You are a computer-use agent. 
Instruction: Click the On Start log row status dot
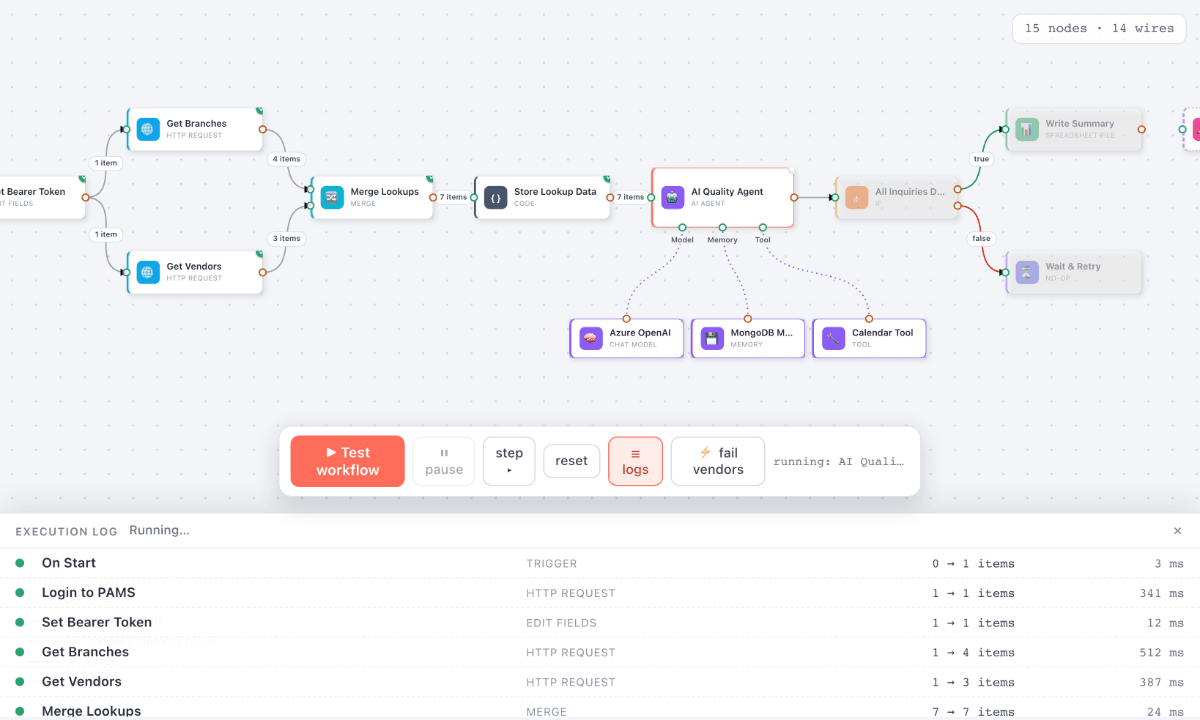(19, 563)
